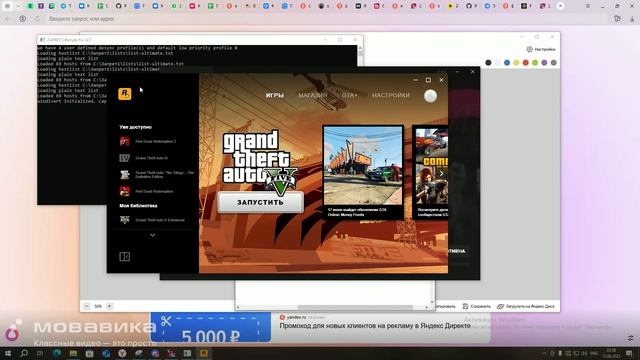Click ОТМЕНА in the window behind launcher

[x=456, y=251]
